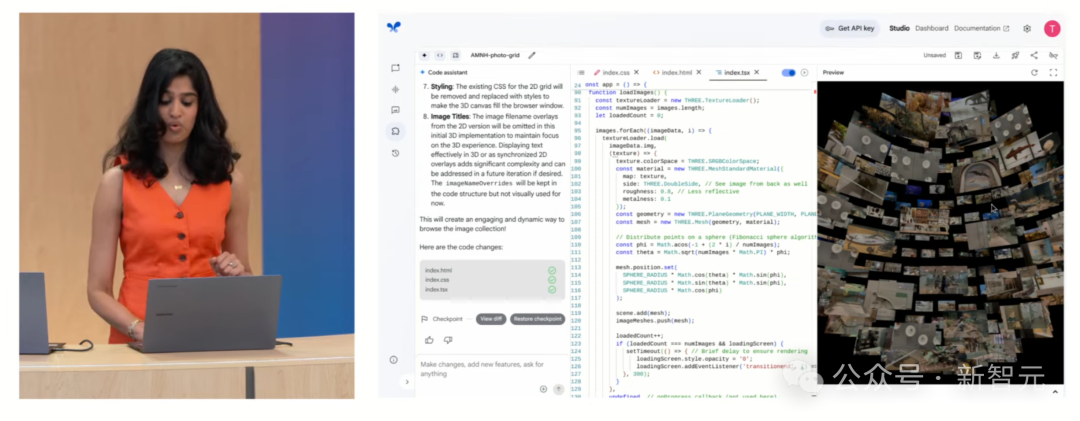The width and height of the screenshot is (1080, 421).
Task: Click the 3D photo sphere in Preview
Action: (x=940, y=234)
